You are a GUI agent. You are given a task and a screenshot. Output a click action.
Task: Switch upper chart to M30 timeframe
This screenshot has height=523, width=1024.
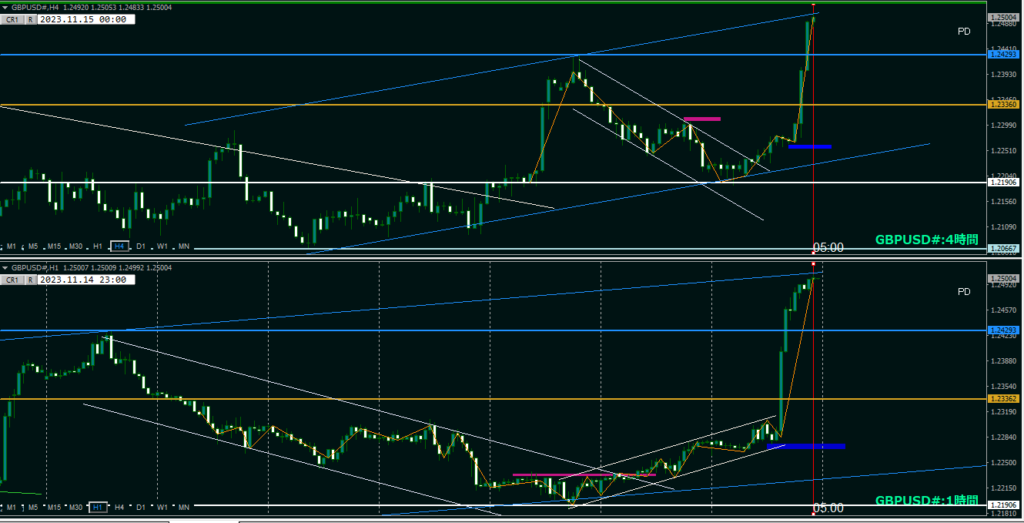click(76, 246)
